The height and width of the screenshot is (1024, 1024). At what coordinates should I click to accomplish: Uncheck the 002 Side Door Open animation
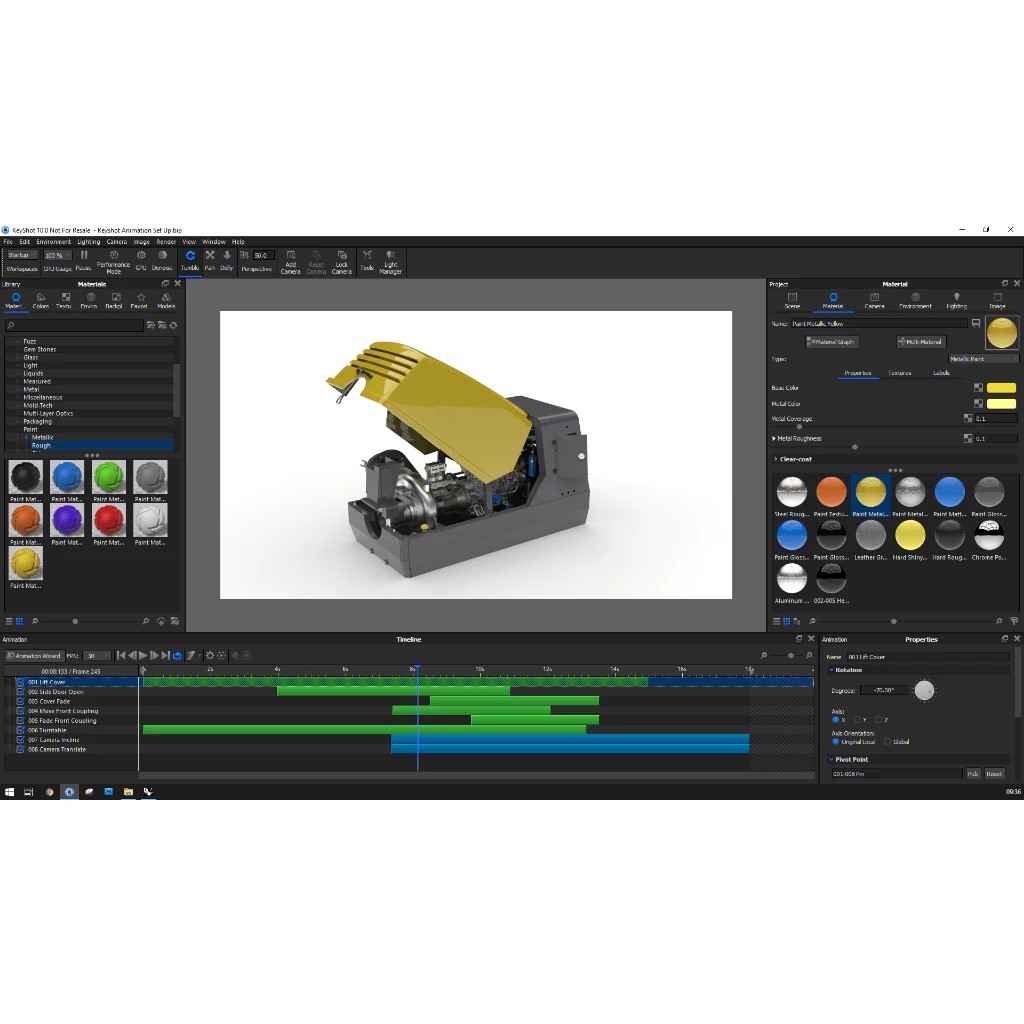[x=20, y=692]
